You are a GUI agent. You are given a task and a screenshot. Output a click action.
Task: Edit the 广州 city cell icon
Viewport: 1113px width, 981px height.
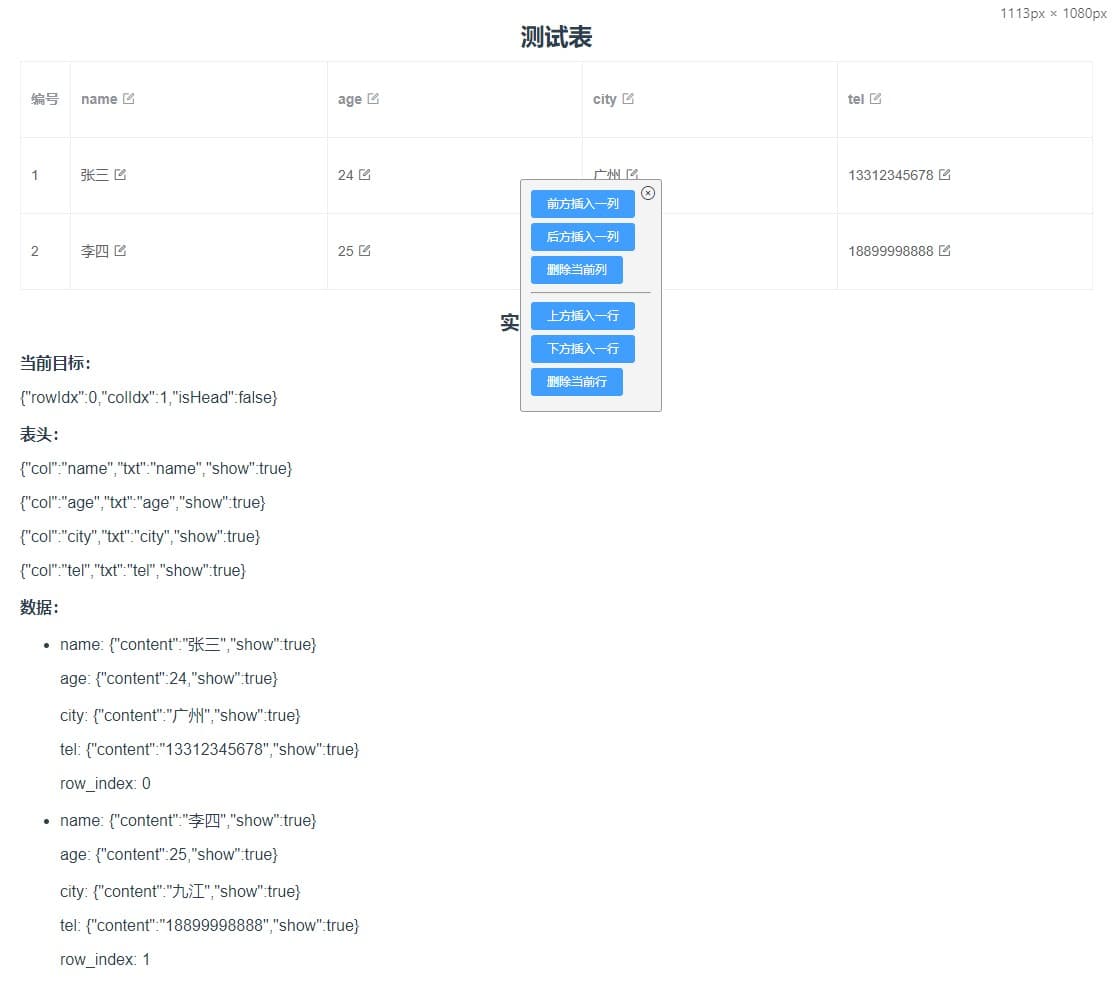pos(632,174)
